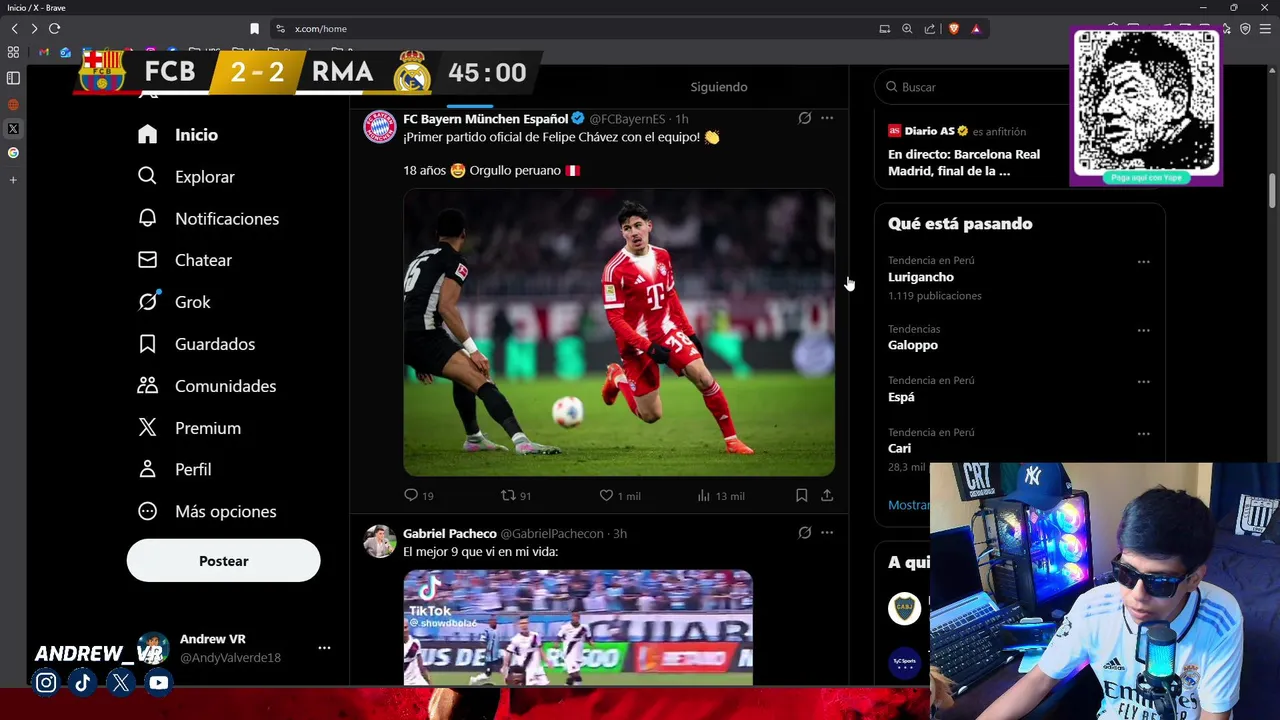Screen dimensions: 1280x720
Task: Share the Bayern post
Action: pos(827,495)
